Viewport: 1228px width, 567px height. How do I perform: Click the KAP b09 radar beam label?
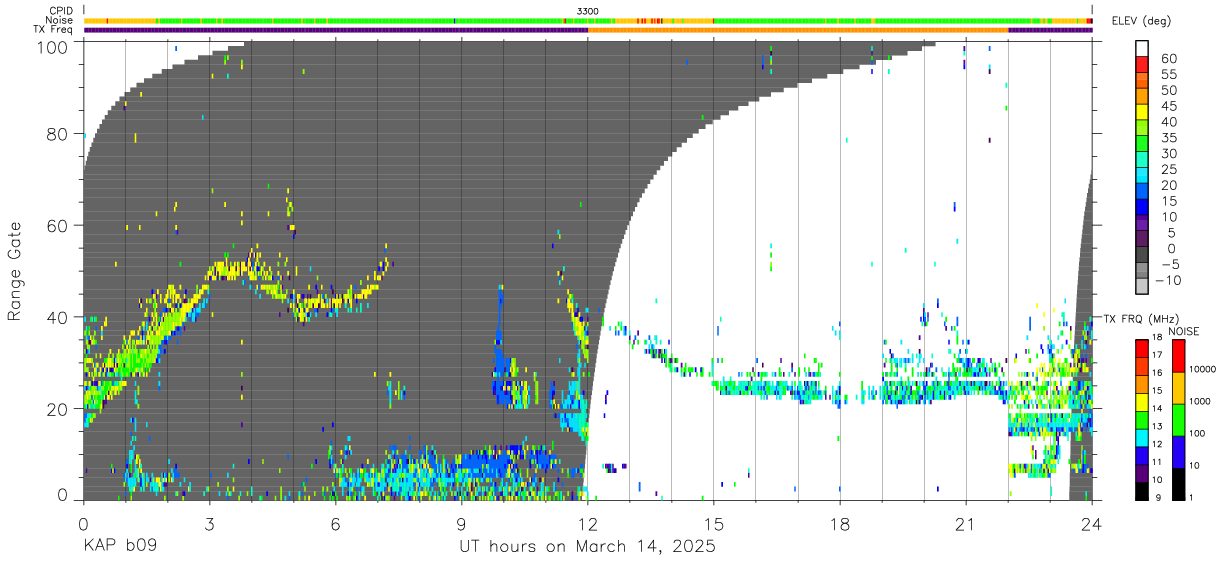(x=120, y=547)
